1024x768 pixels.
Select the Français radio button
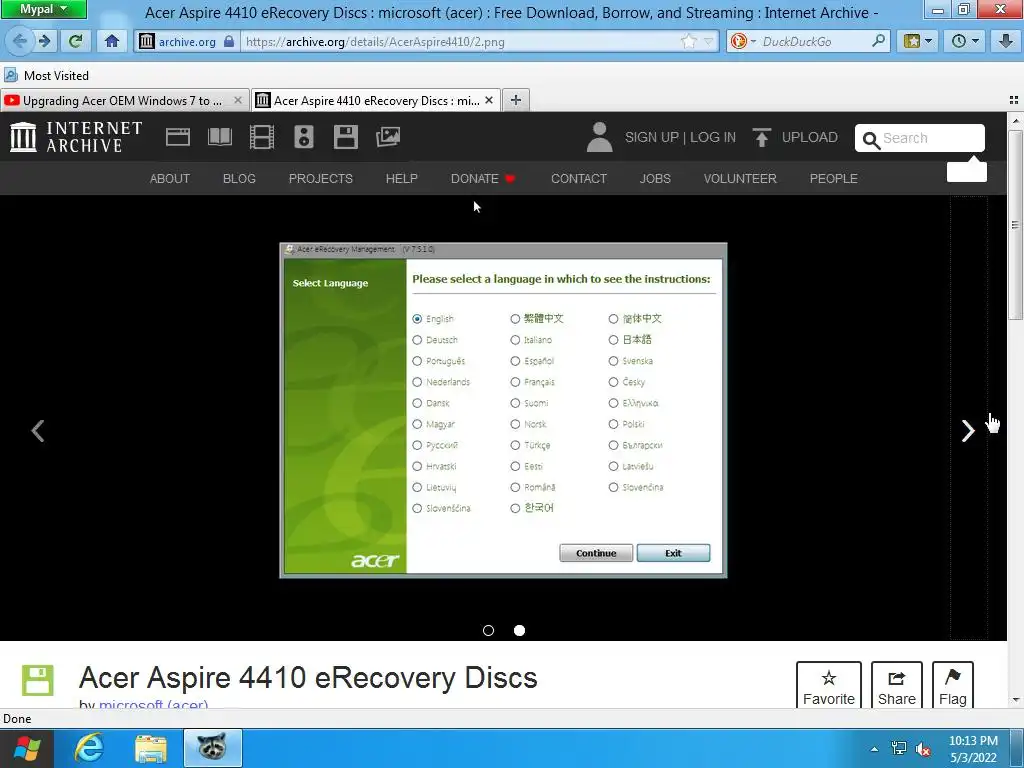pyautogui.click(x=515, y=382)
